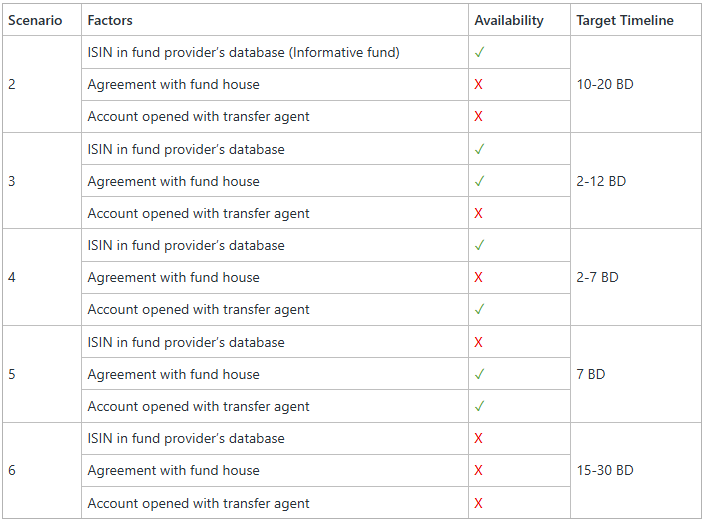Click the red X in Scenario 6's ISIN row
This screenshot has height=520, width=704.
pos(479,438)
